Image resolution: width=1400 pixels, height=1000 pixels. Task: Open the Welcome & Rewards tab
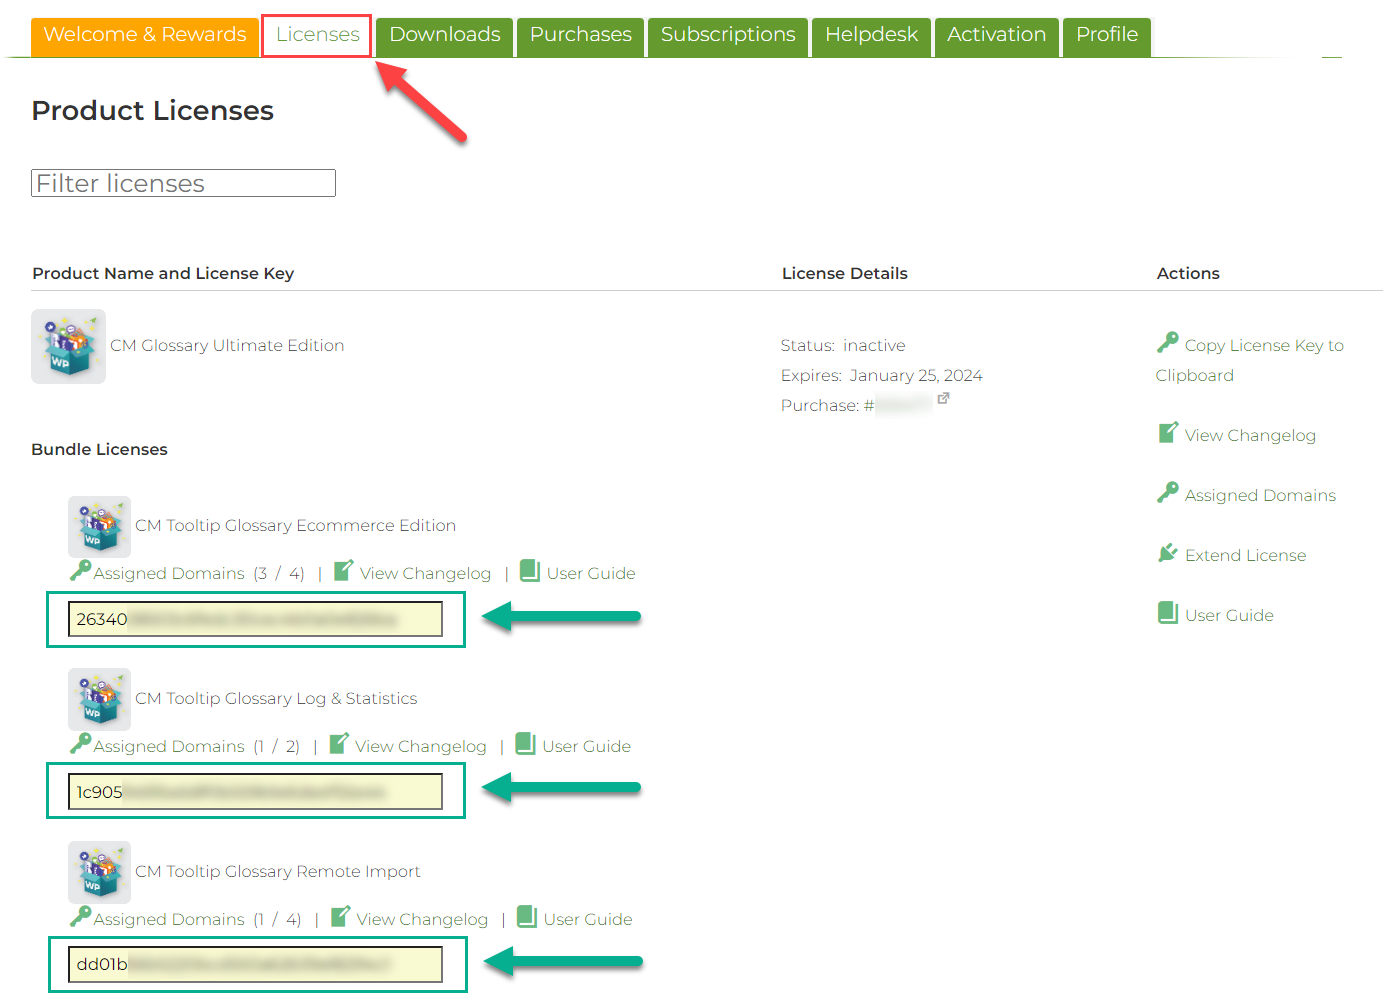tap(145, 36)
